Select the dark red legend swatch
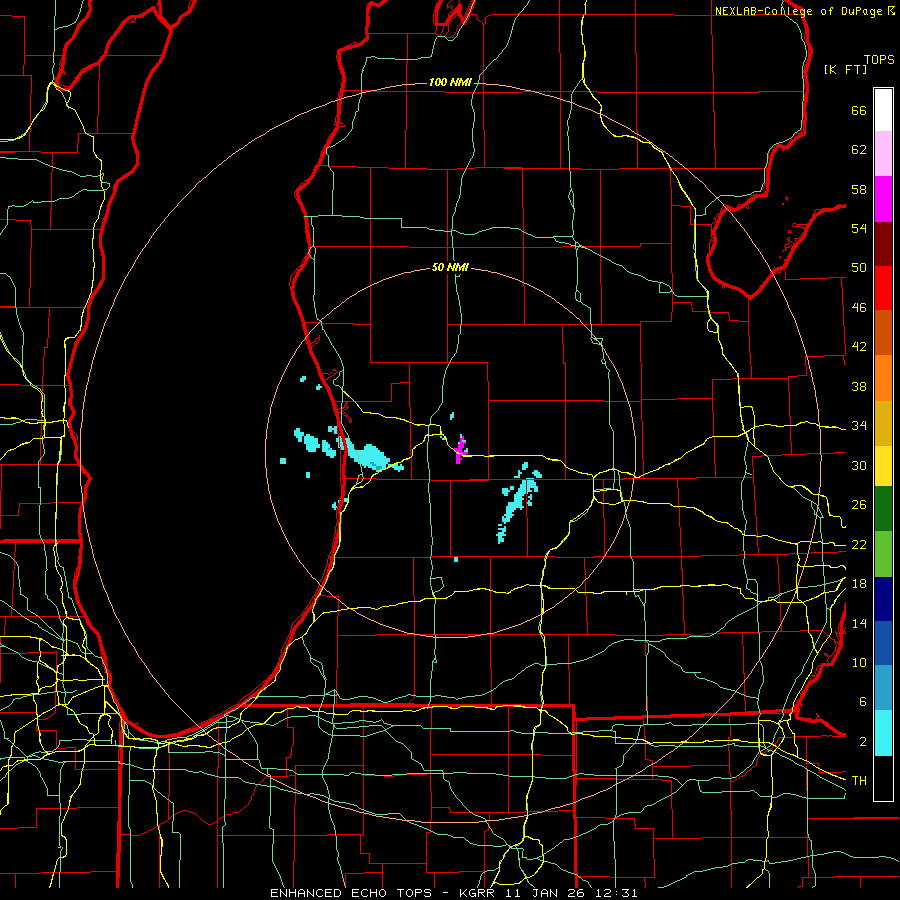Viewport: 900px width, 900px height. click(x=883, y=243)
